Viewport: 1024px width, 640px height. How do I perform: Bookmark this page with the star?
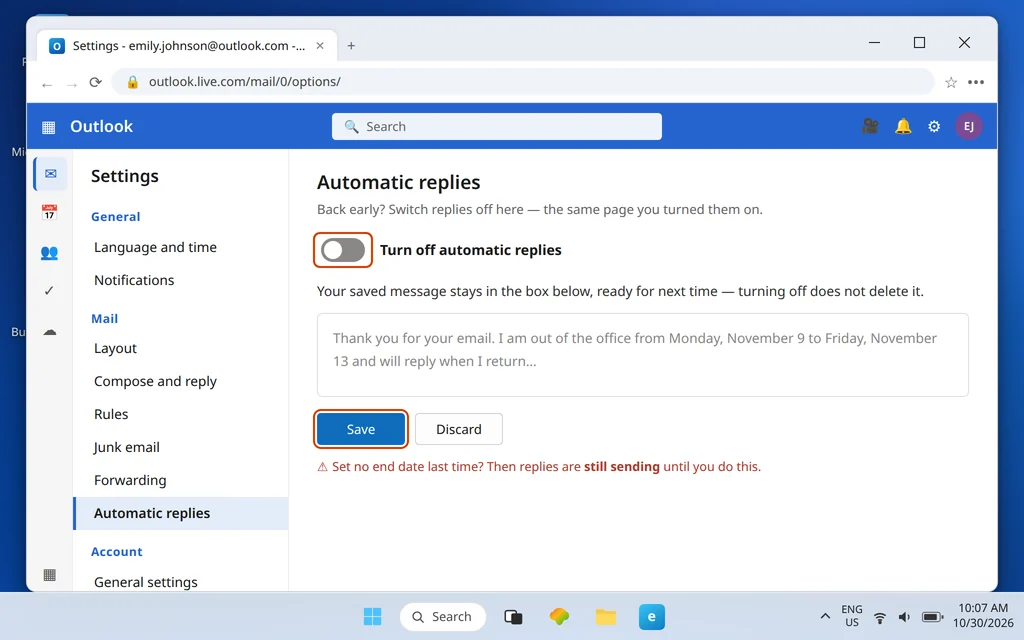point(951,82)
